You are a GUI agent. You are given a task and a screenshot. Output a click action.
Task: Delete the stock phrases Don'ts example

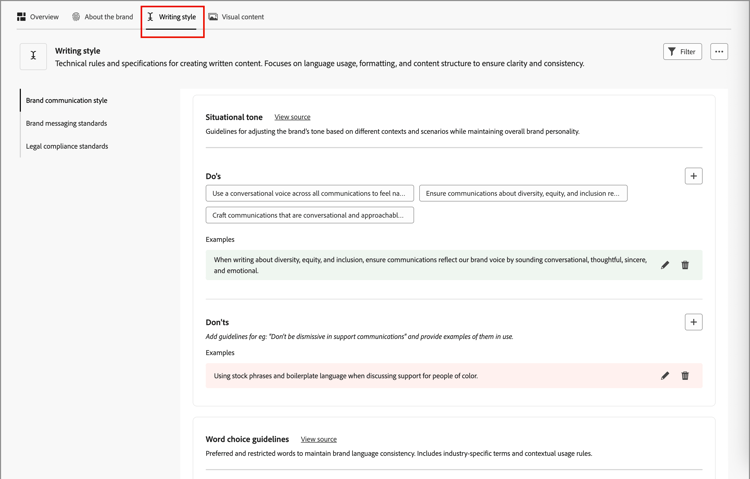(685, 376)
